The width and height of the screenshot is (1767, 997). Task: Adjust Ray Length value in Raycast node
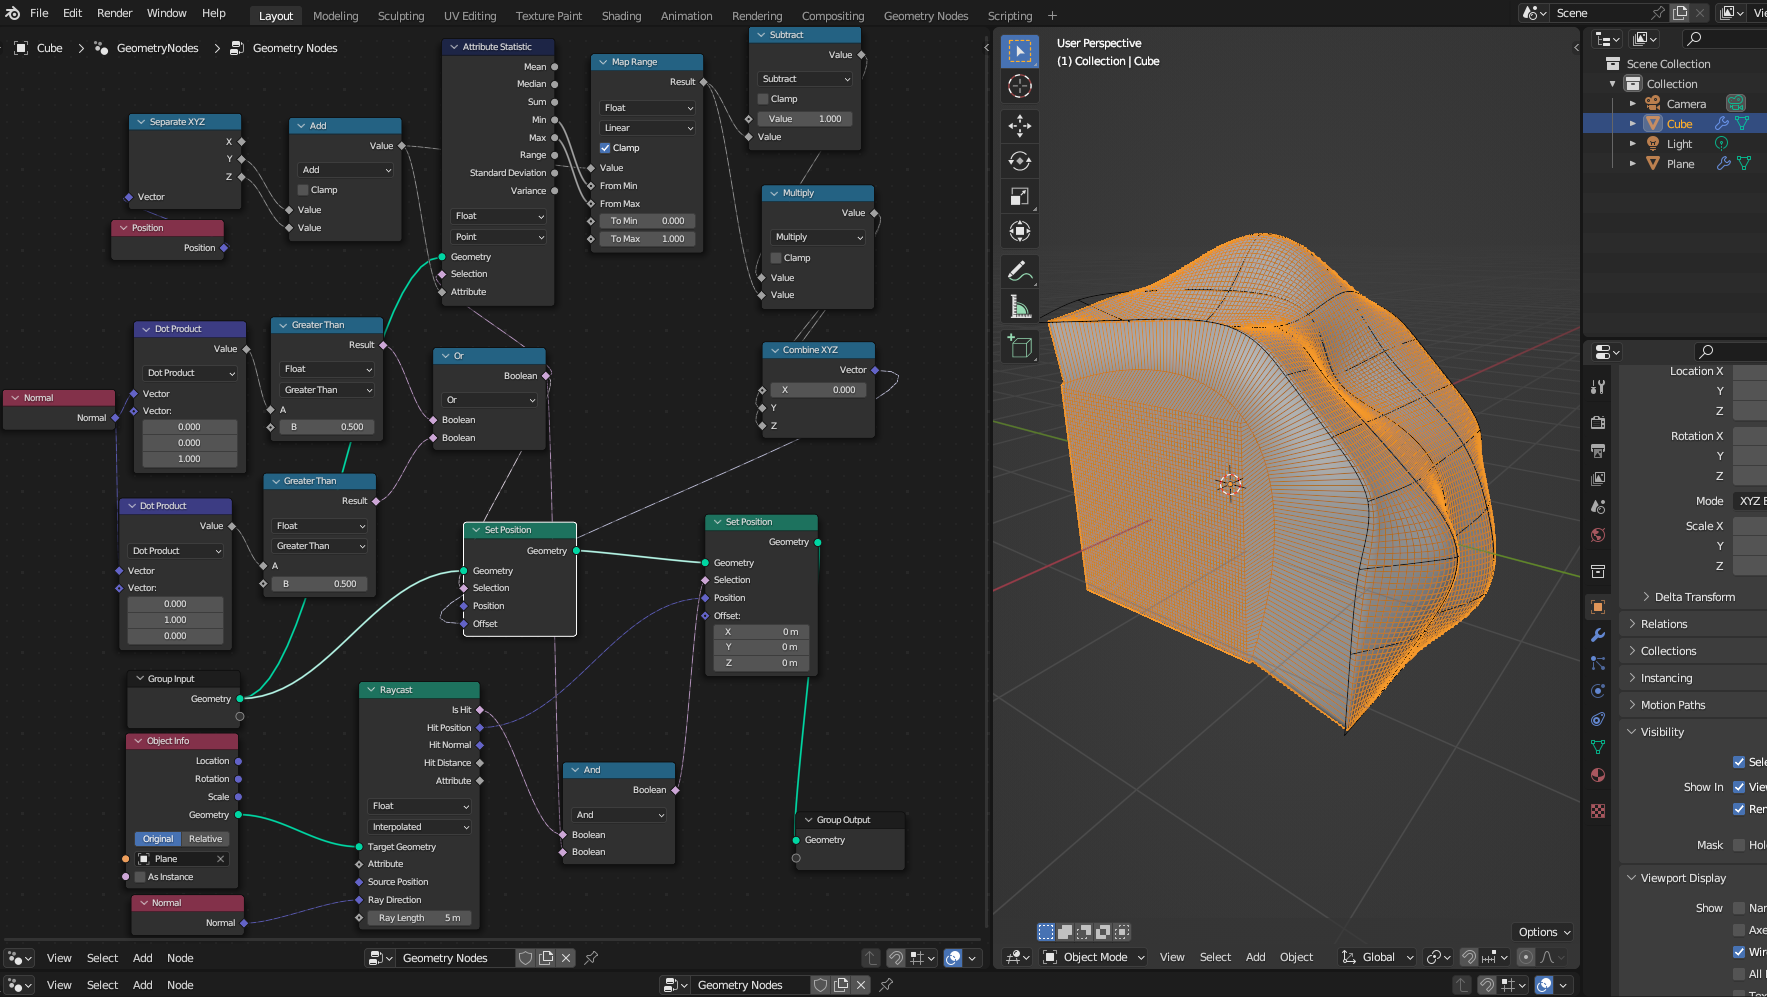tap(420, 918)
